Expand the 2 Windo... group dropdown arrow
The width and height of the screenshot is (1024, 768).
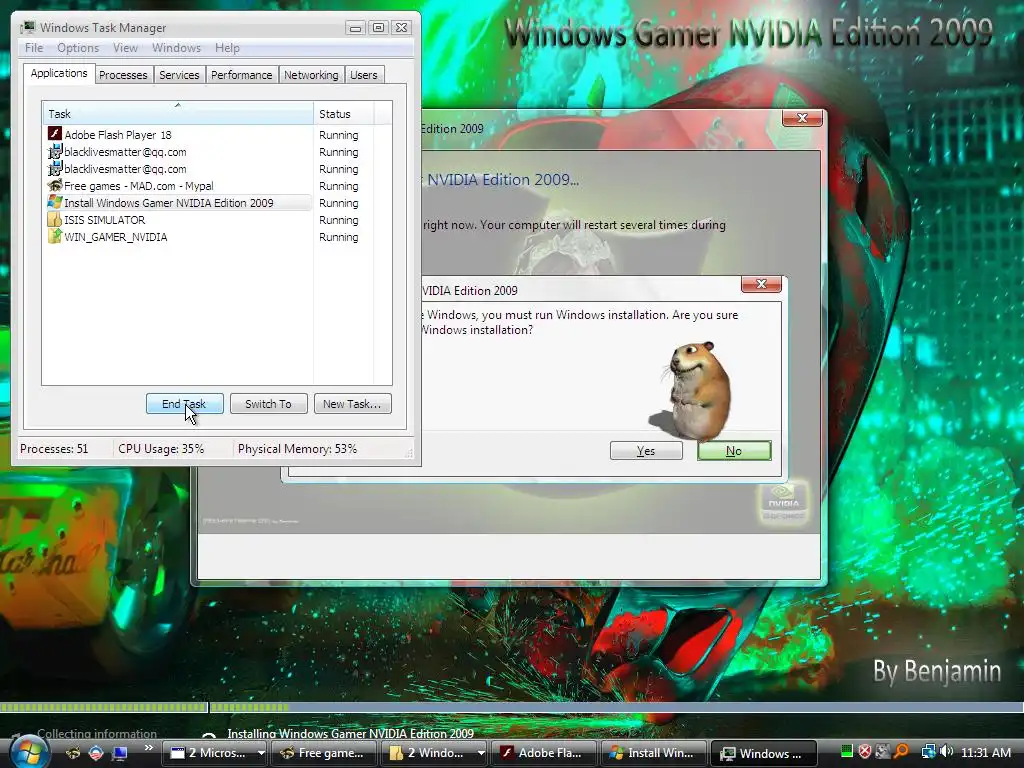click(481, 753)
